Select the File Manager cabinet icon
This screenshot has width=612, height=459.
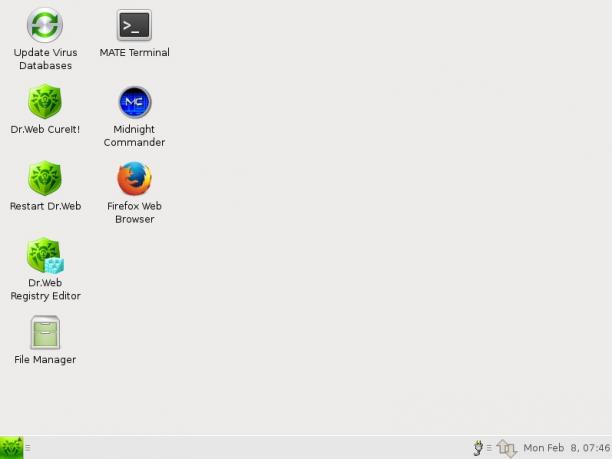point(45,332)
